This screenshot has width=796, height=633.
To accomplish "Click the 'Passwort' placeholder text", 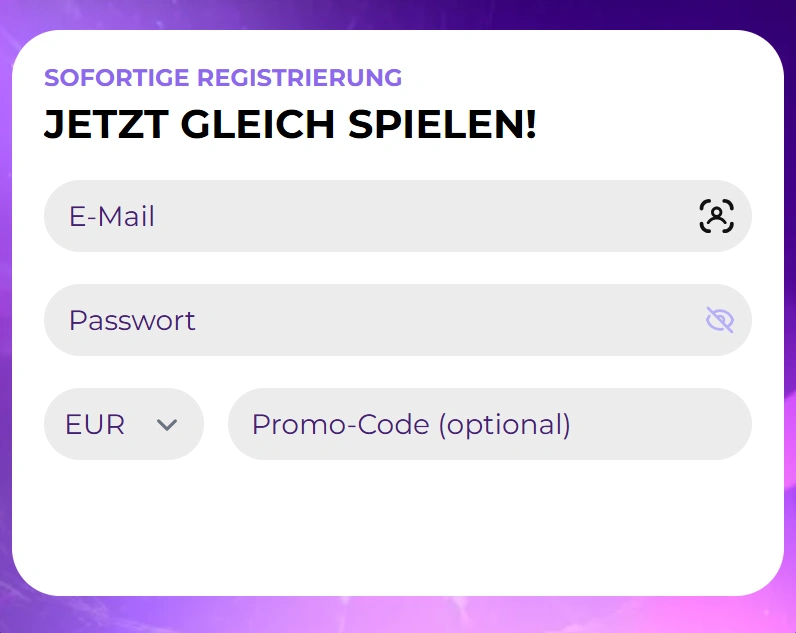I will [132, 320].
